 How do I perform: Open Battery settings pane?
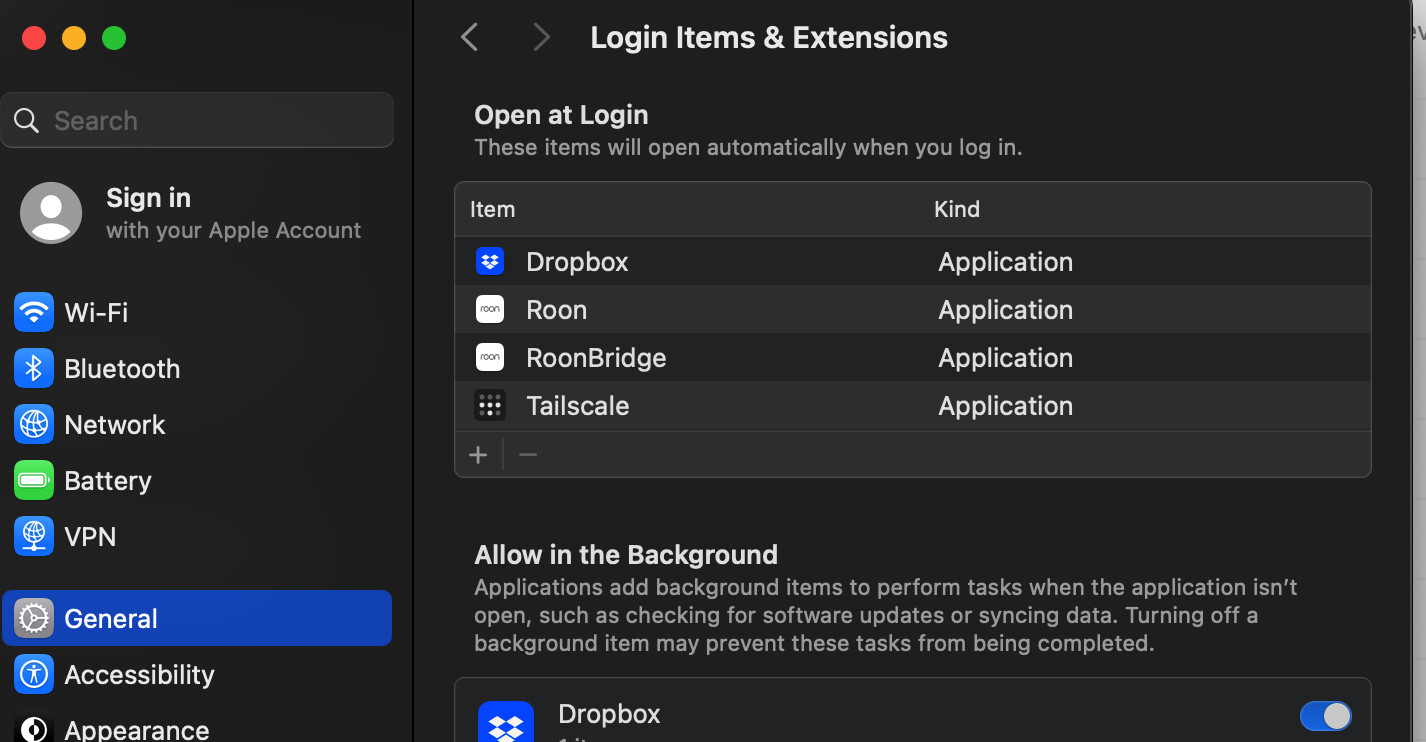pyautogui.click(x=197, y=480)
